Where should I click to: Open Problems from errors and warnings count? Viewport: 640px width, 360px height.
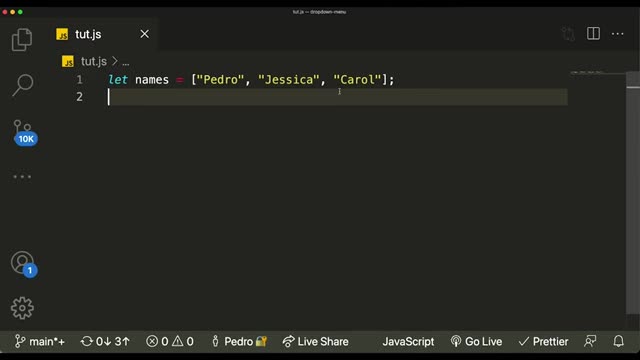pyautogui.click(x=170, y=341)
